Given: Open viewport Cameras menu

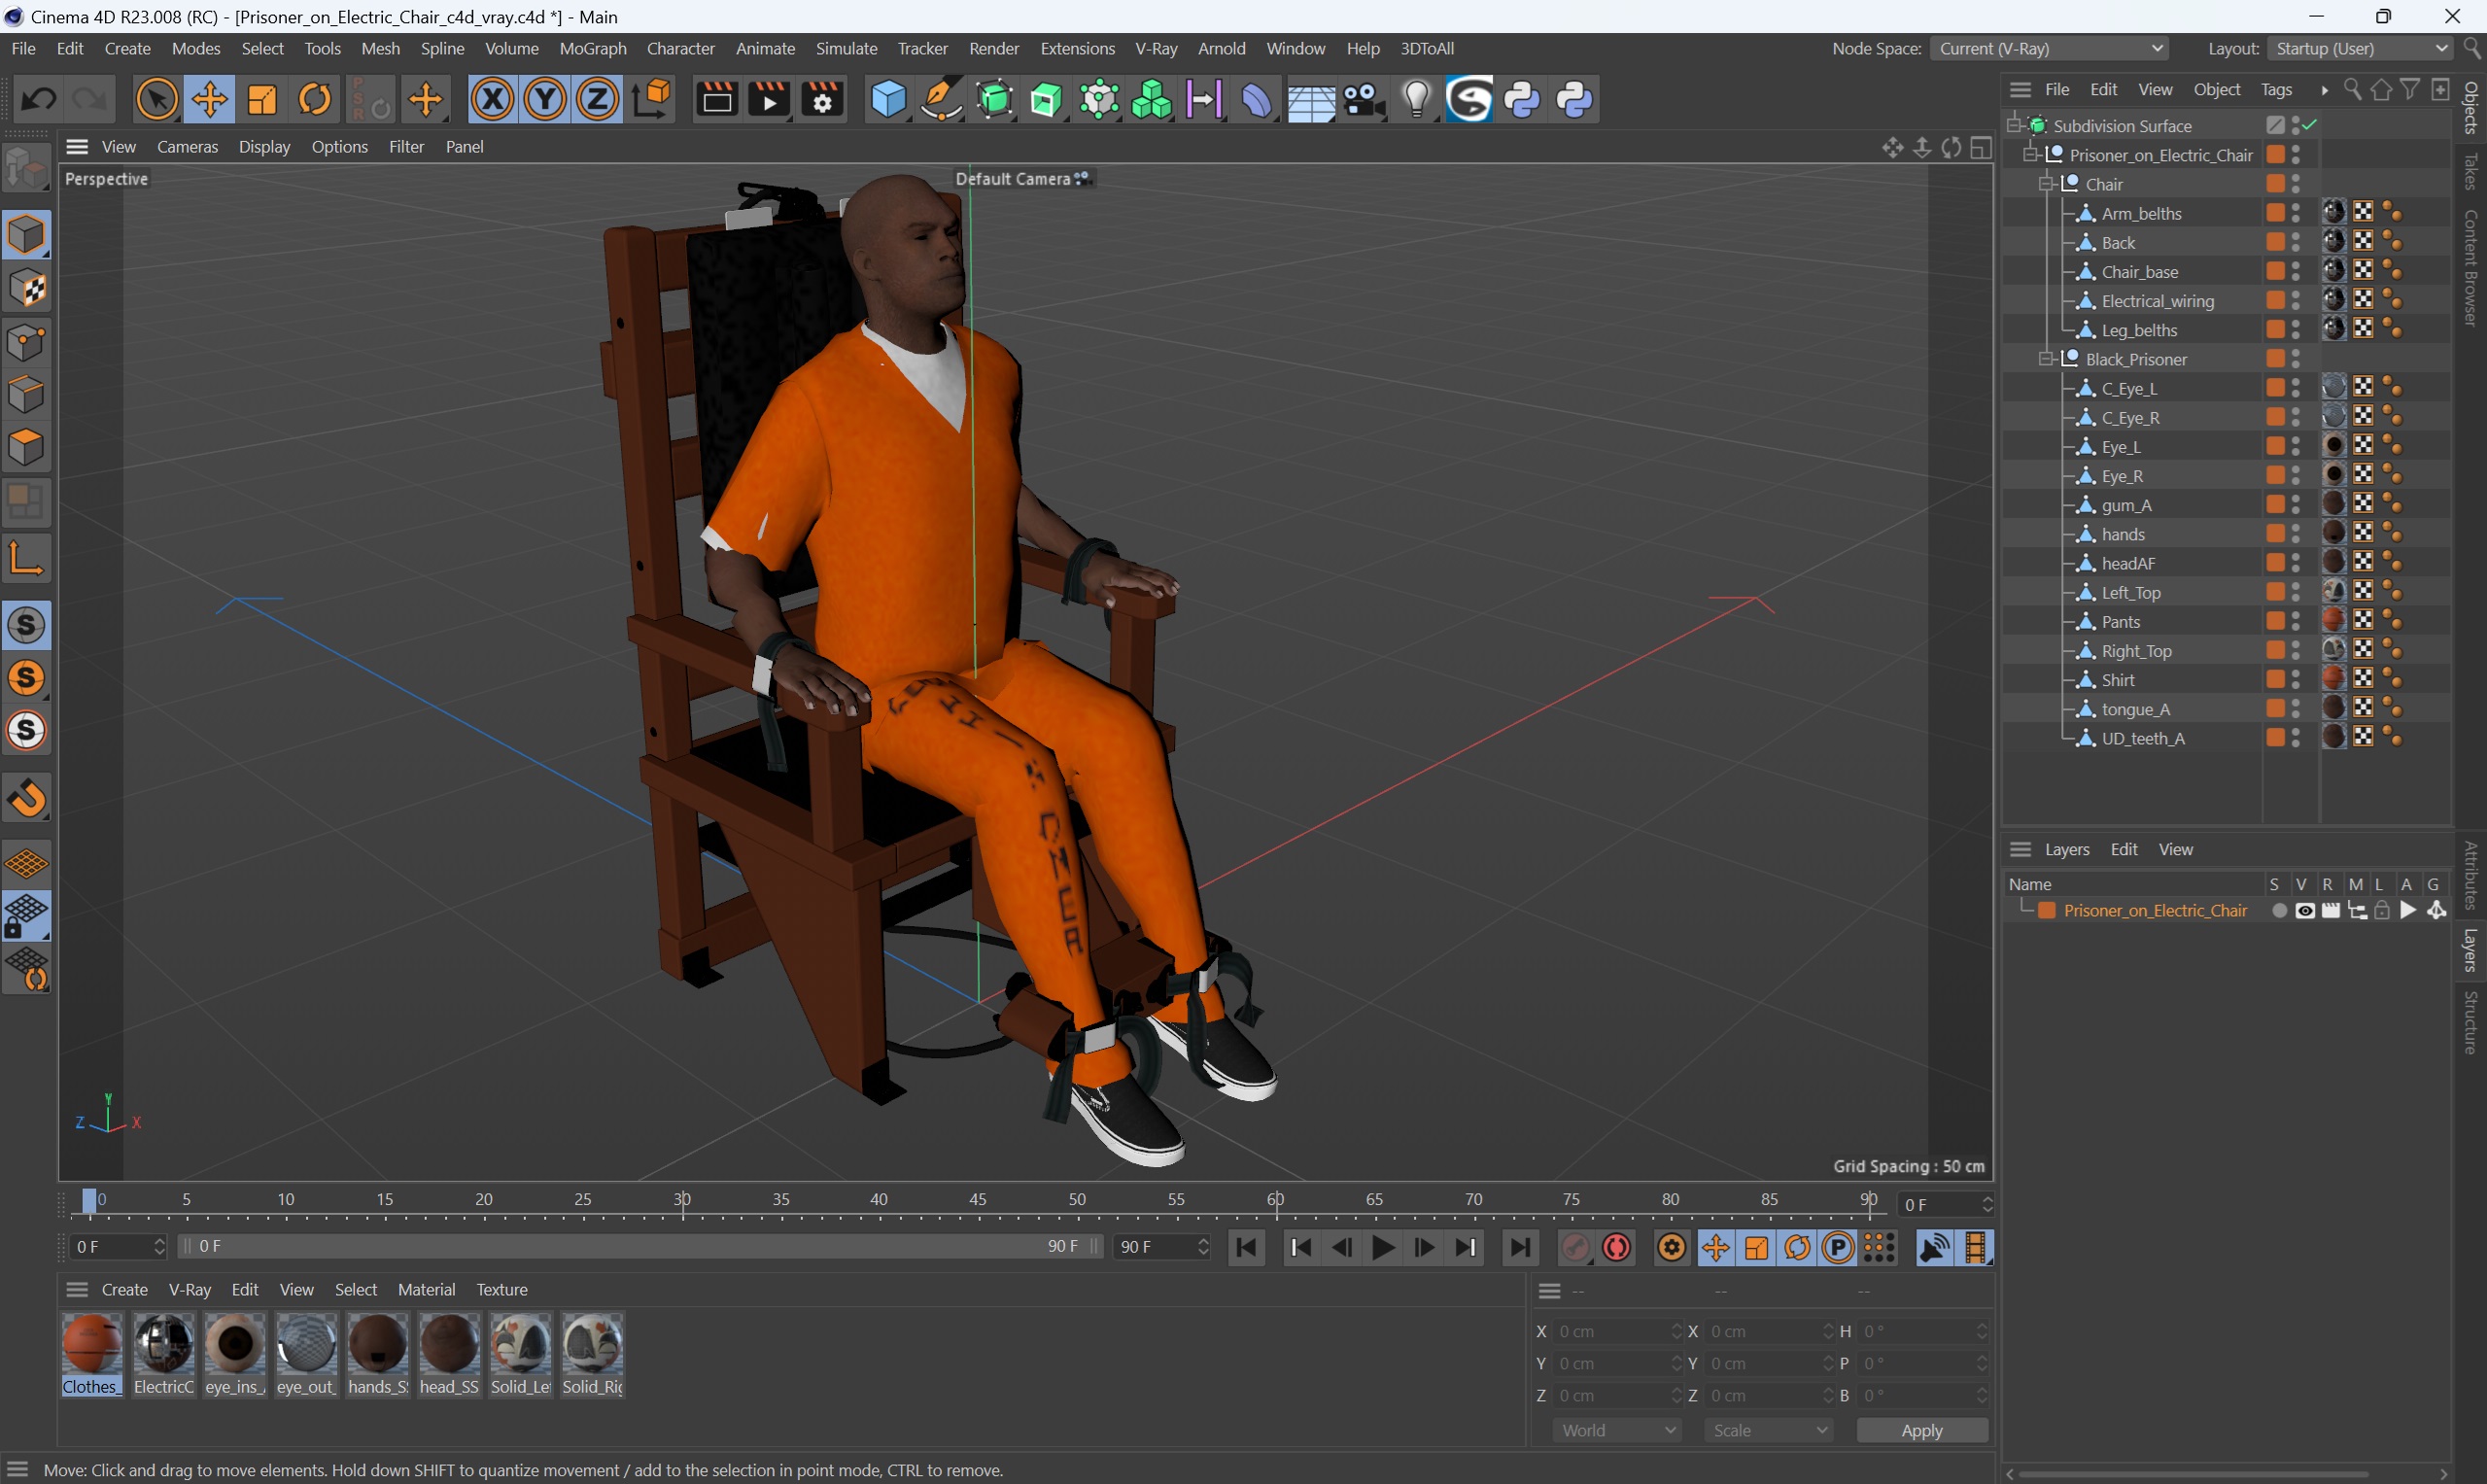Looking at the screenshot, I should click(187, 146).
